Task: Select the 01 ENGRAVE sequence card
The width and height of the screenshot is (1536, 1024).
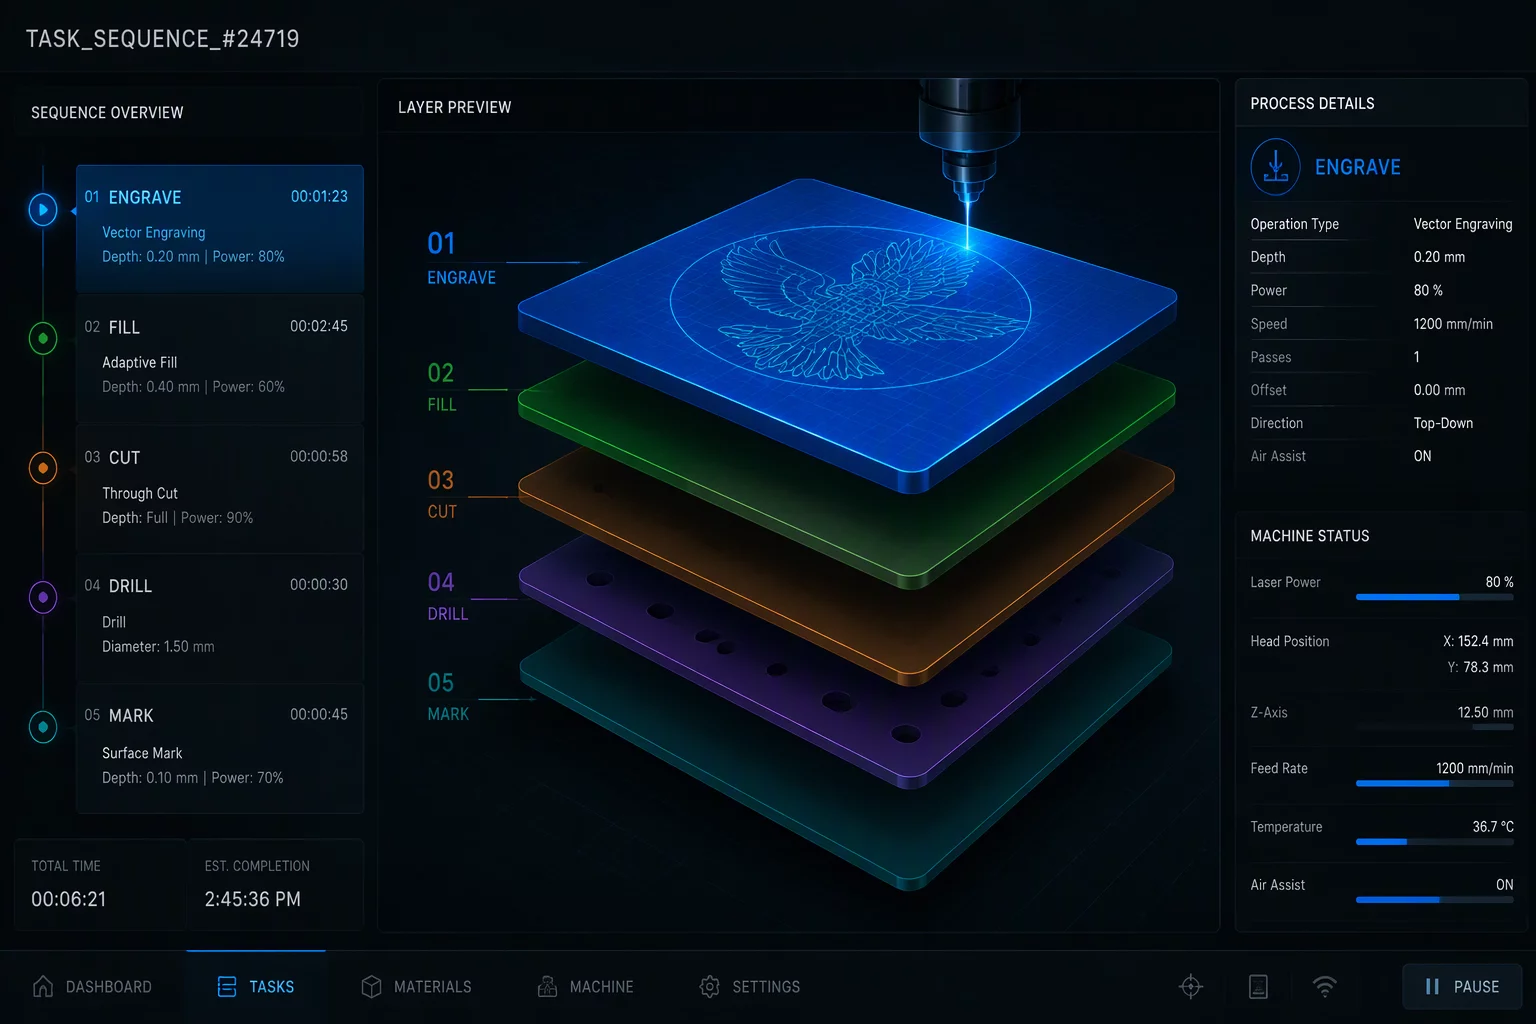Action: (x=220, y=228)
